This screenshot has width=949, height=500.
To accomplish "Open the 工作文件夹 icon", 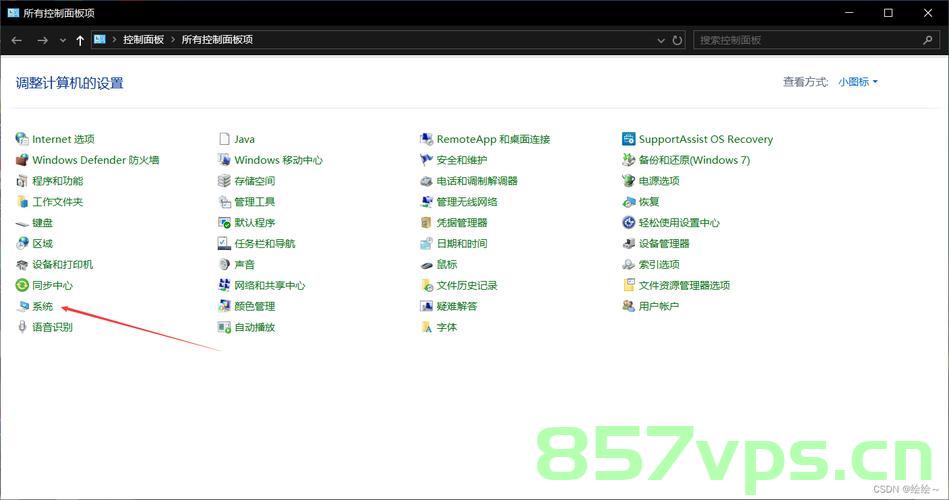I will coord(22,202).
